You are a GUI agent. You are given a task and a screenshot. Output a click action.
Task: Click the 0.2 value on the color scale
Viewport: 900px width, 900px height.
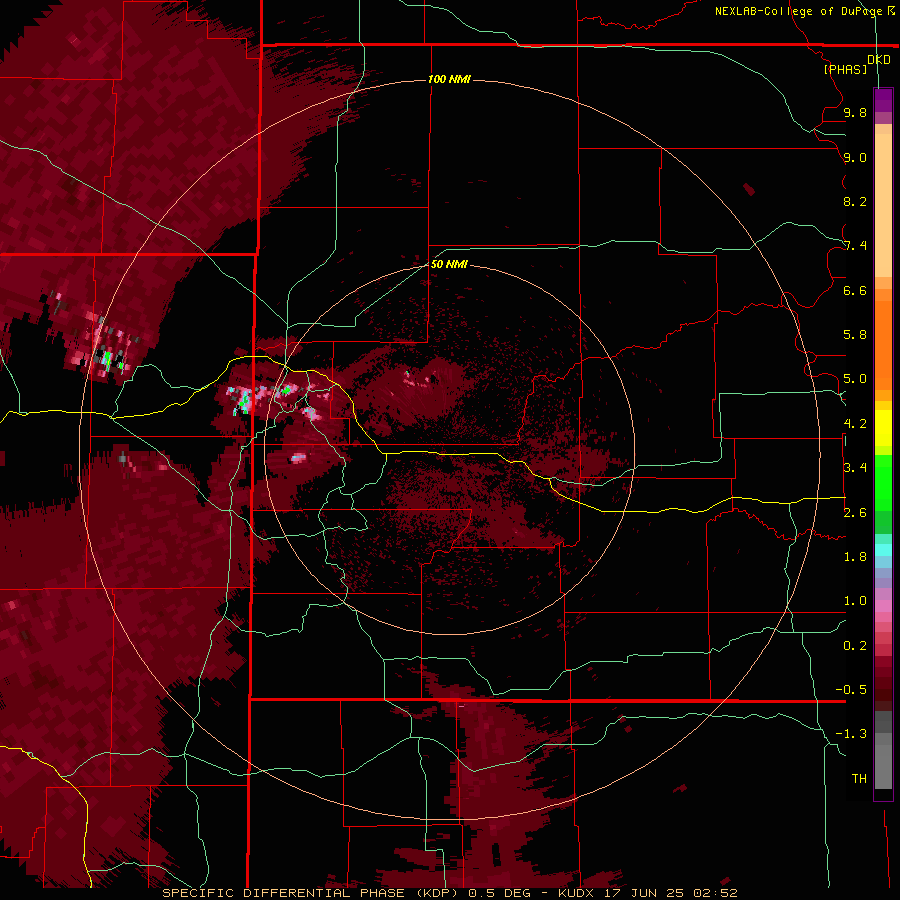tap(855, 646)
